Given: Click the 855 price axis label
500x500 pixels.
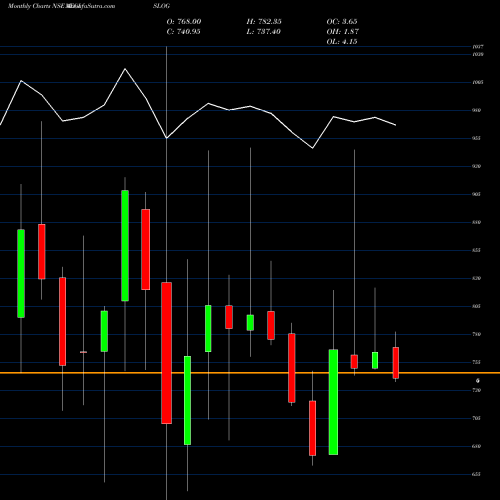Looking at the screenshot, I should pos(476,250).
